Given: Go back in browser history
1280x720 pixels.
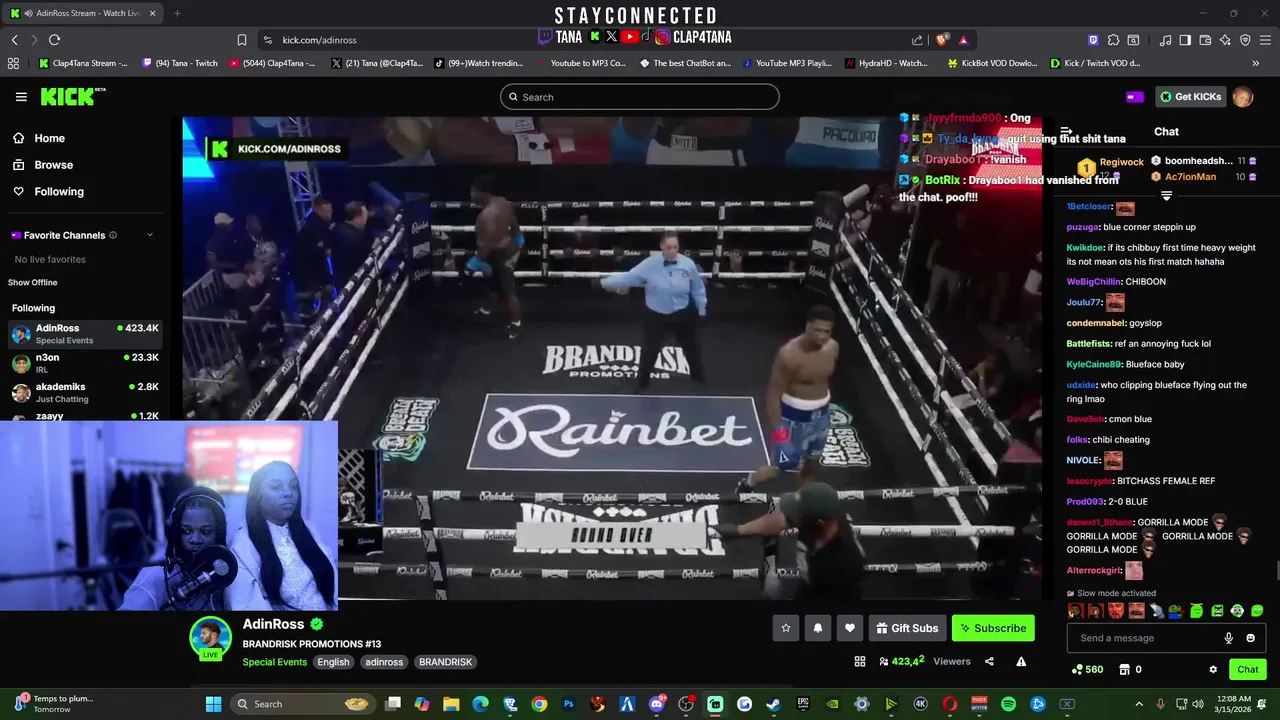Looking at the screenshot, I should click(x=14, y=40).
